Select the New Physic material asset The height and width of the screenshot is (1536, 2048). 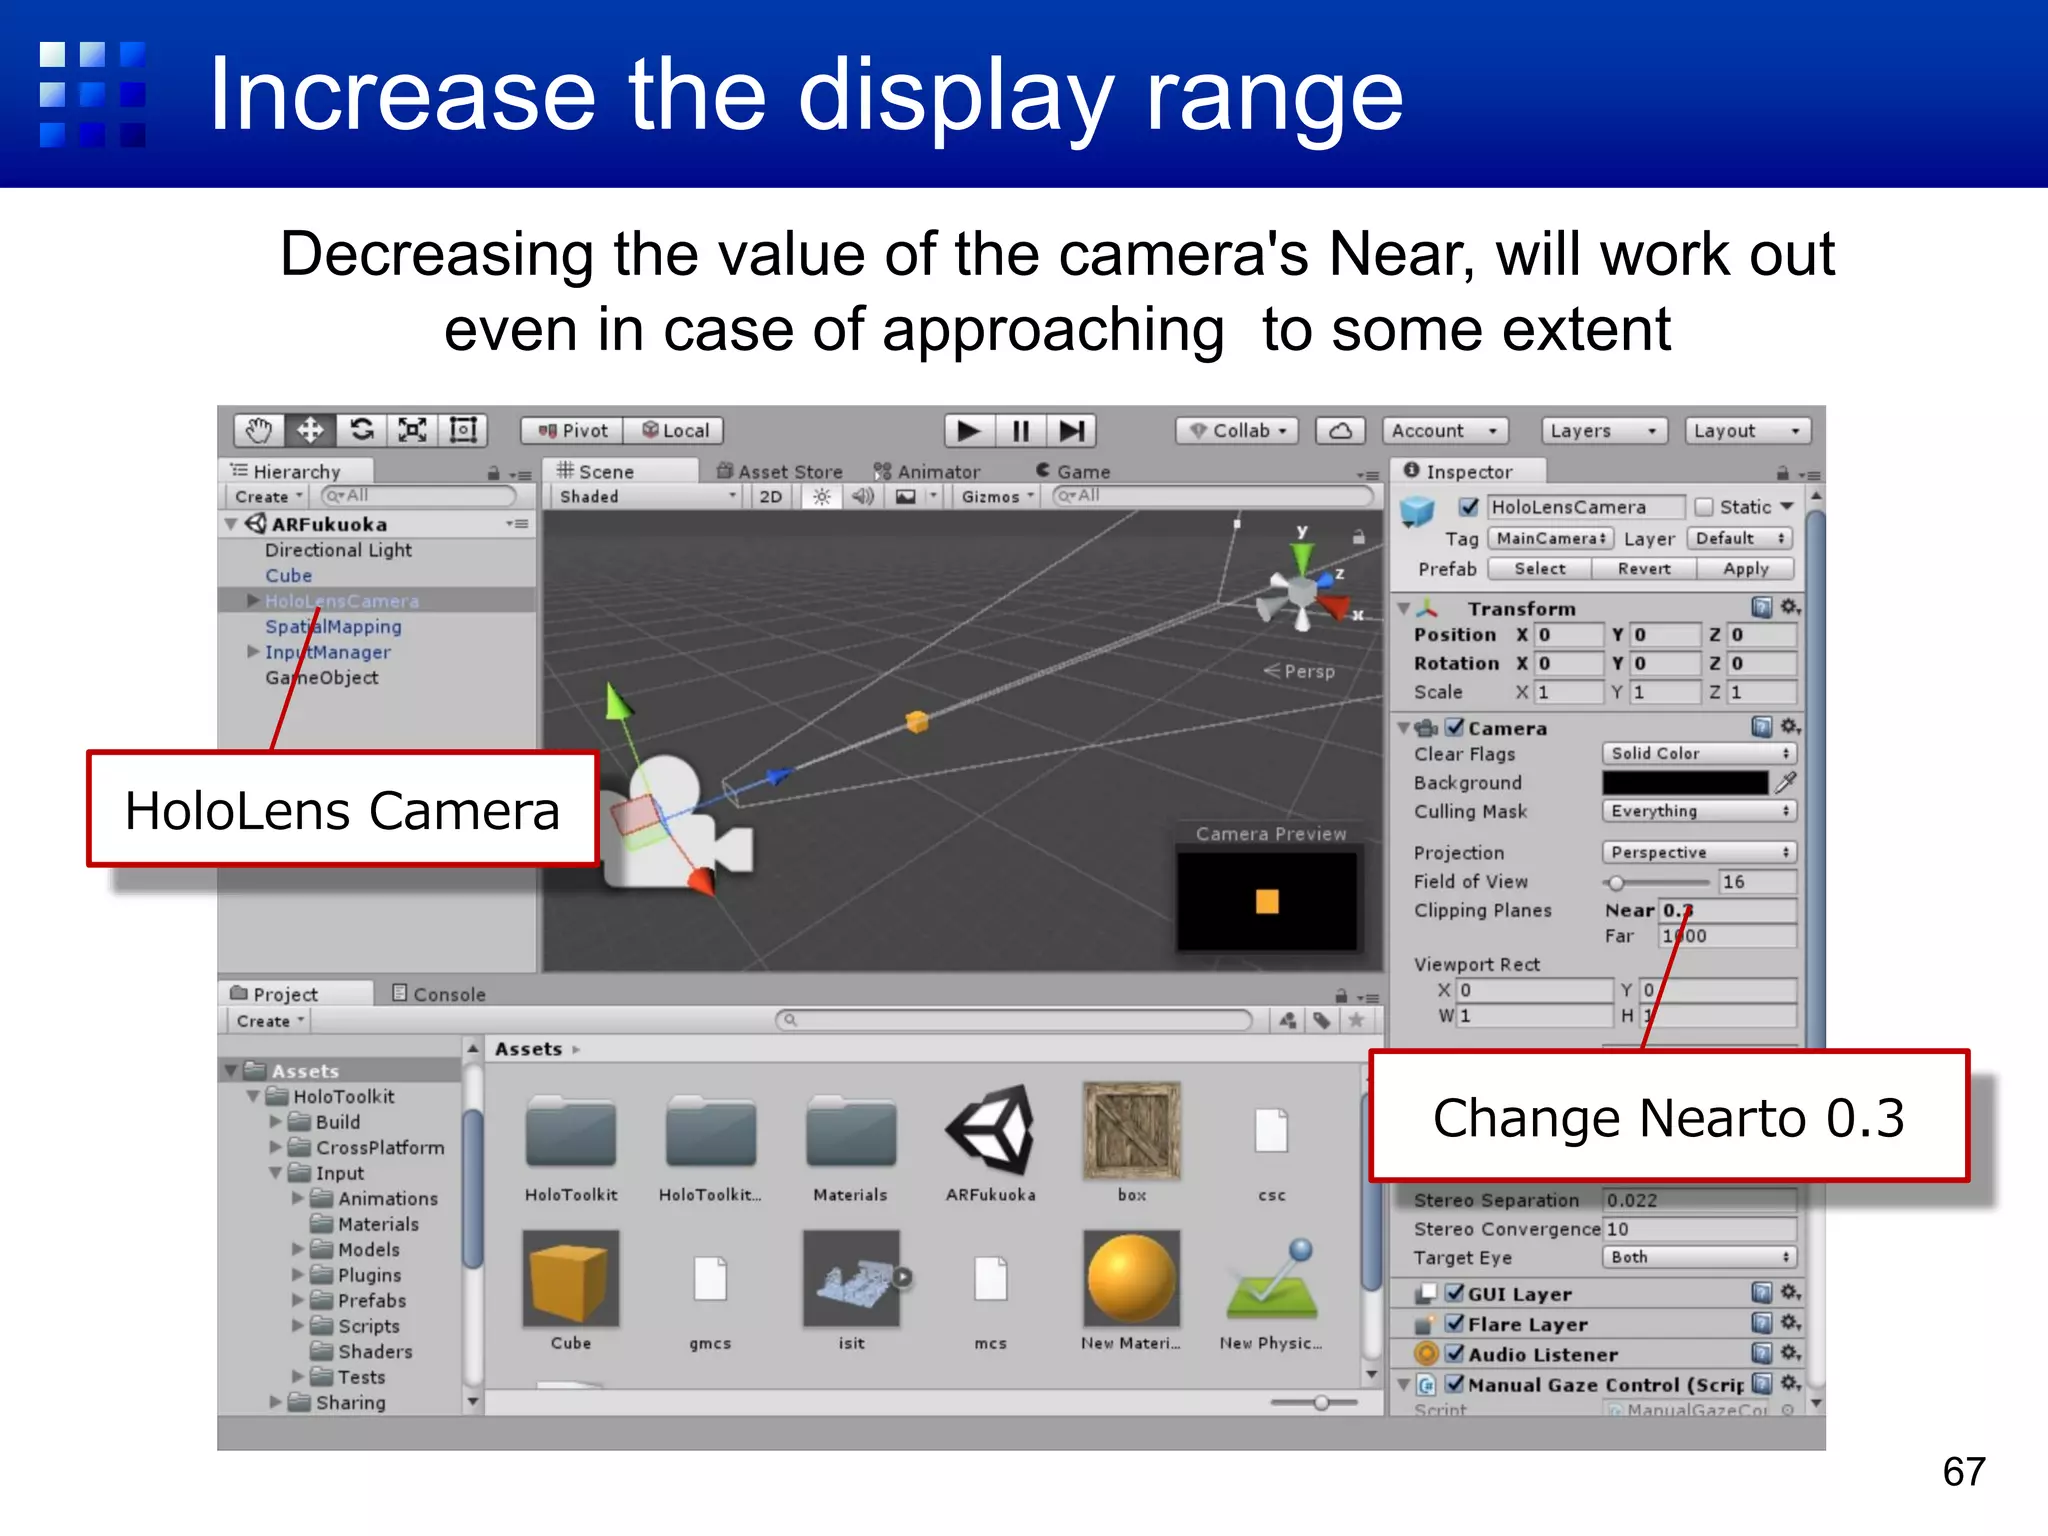click(1271, 1290)
